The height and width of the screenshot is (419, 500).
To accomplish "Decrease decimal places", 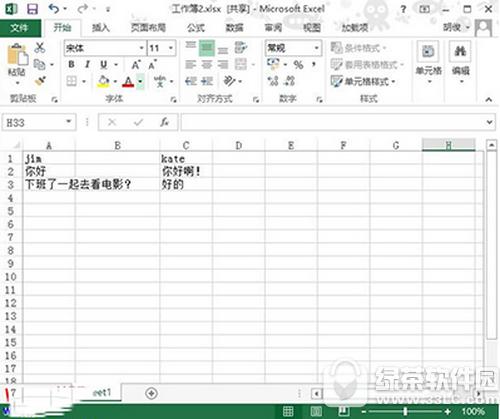I will tap(290, 81).
